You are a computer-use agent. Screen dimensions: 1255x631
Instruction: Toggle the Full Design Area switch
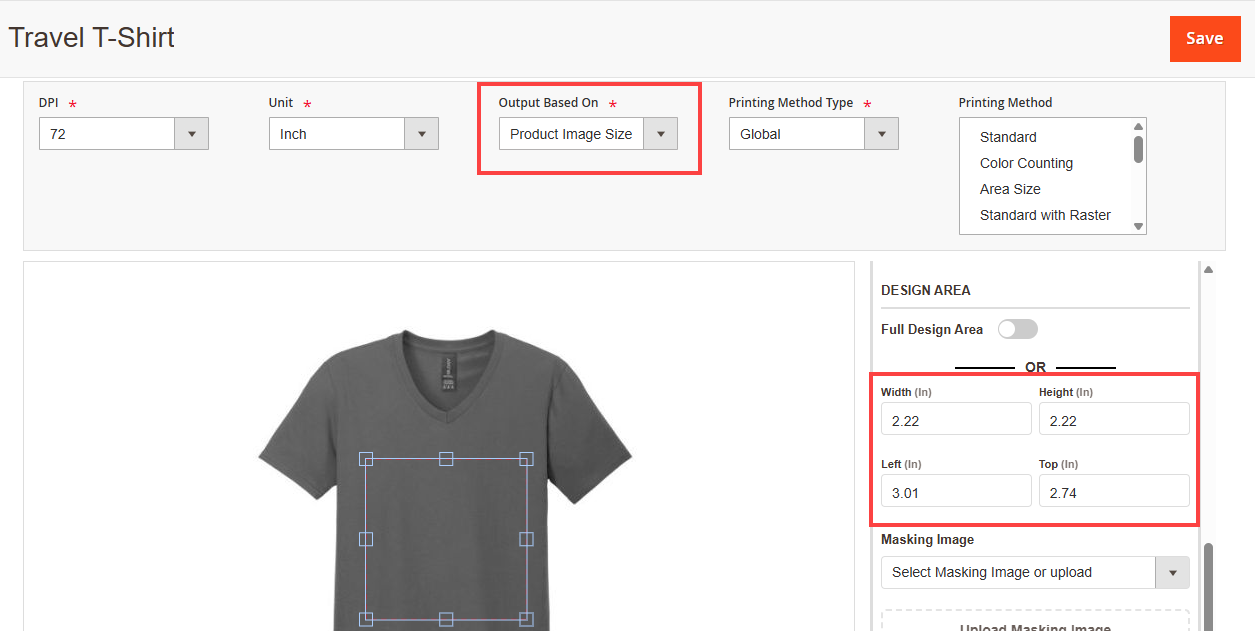coord(1017,329)
